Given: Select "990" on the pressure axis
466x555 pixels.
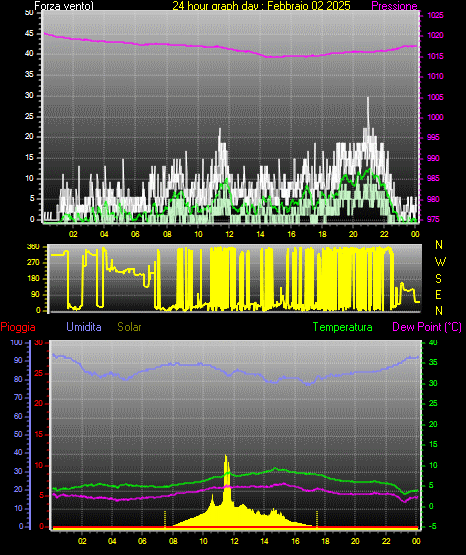Looking at the screenshot, I should [433, 158].
